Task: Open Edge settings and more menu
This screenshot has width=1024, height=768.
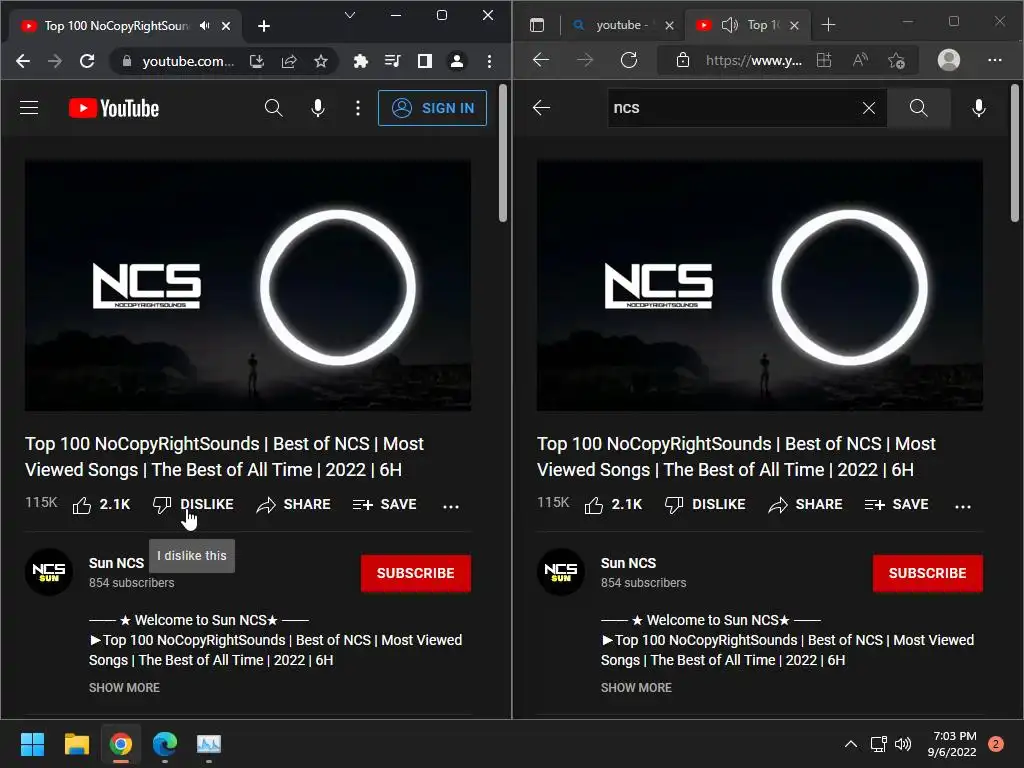Action: [995, 60]
